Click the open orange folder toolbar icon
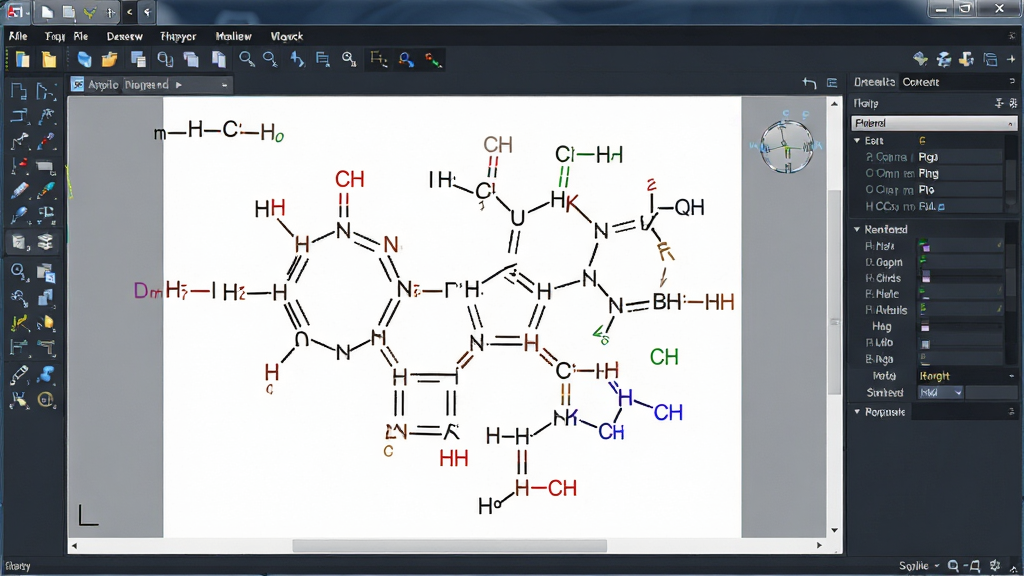The width and height of the screenshot is (1024, 576). click(x=110, y=60)
